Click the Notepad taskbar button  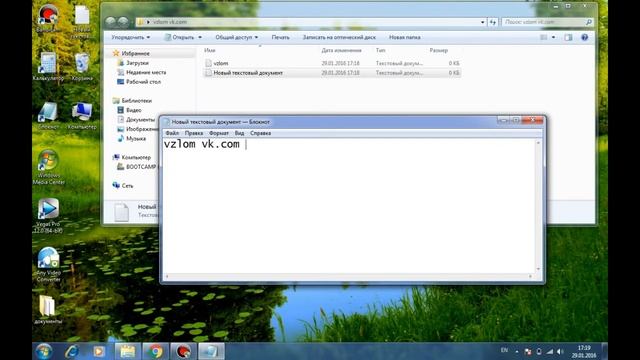(x=211, y=351)
